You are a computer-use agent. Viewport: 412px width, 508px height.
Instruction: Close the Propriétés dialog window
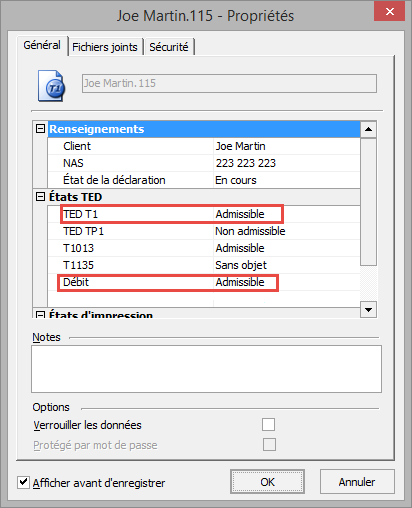tap(389, 12)
